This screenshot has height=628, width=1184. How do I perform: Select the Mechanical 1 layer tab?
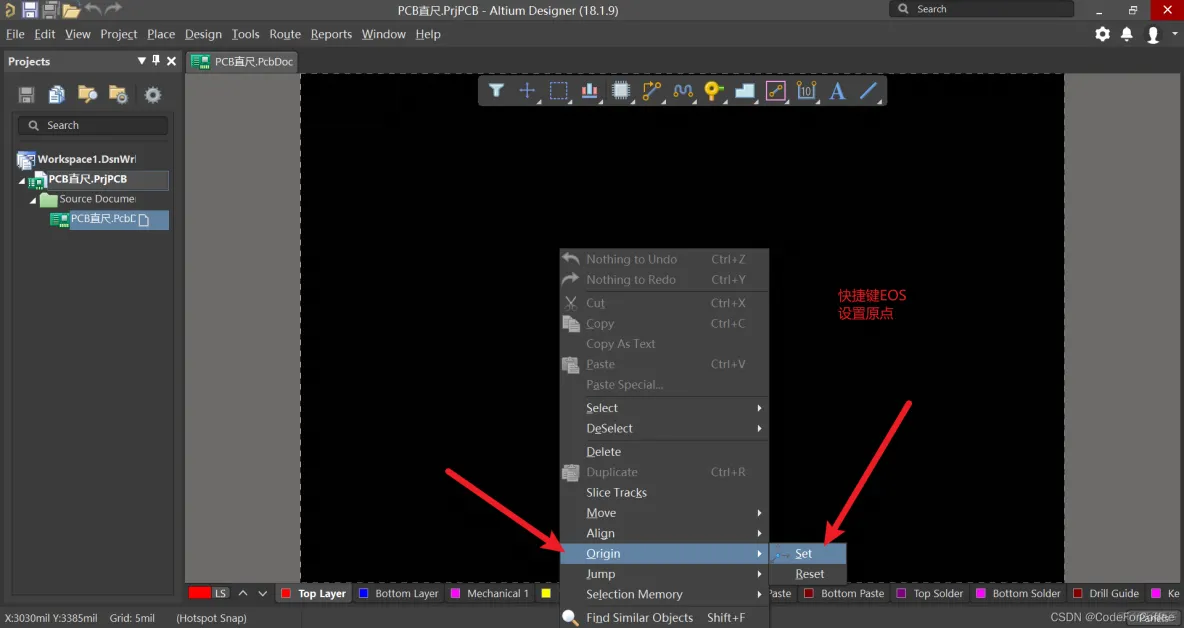pos(490,593)
